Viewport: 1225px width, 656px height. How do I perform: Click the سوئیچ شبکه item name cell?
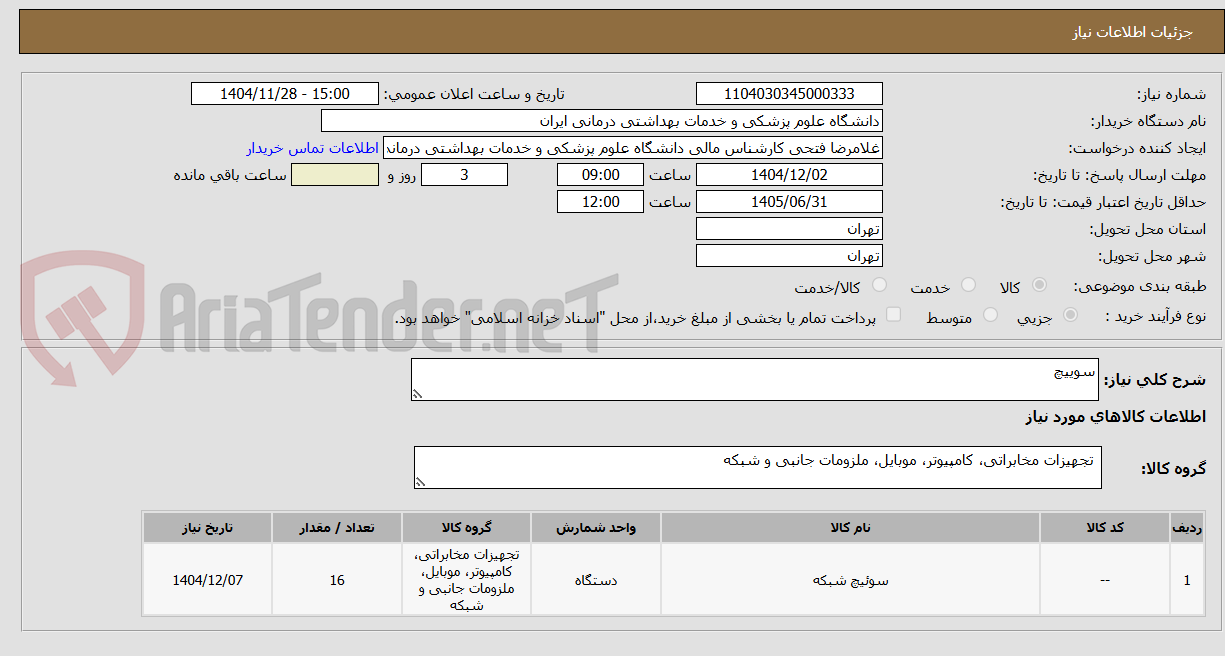click(851, 580)
